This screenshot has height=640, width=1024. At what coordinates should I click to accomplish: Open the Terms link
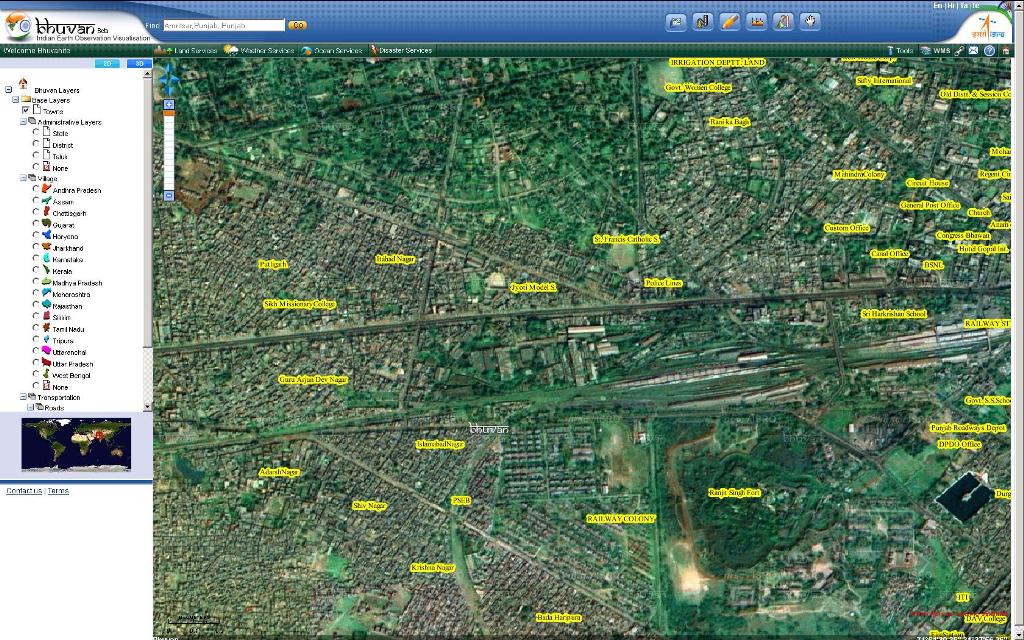tap(58, 491)
